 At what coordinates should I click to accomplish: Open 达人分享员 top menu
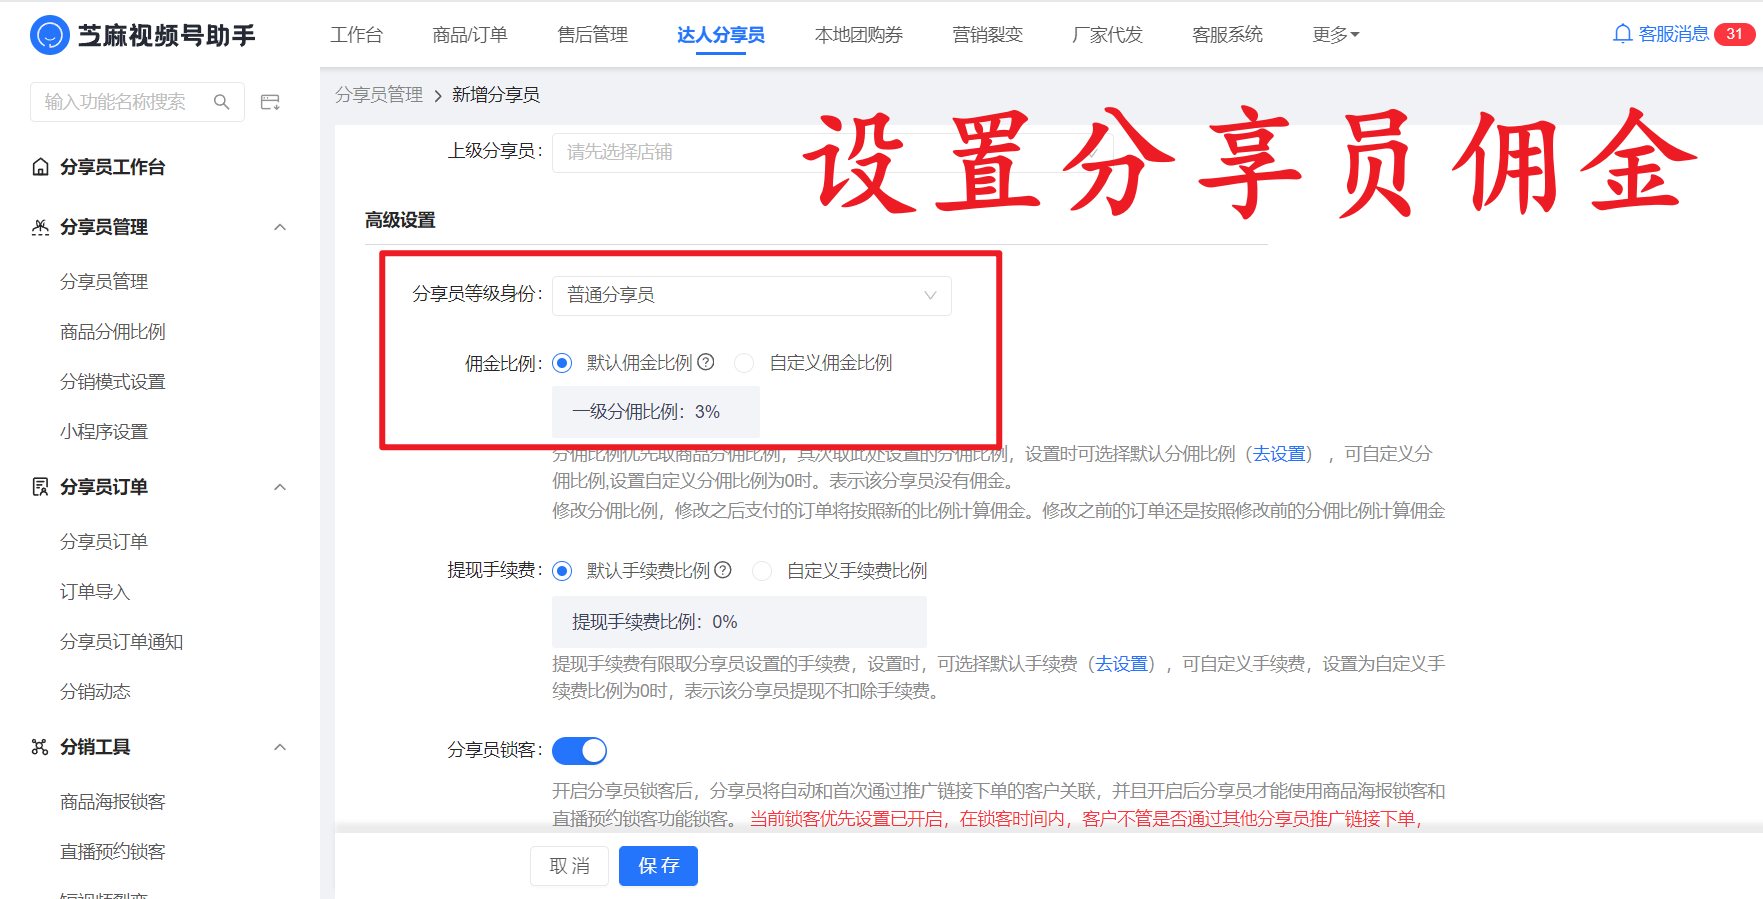pos(720,35)
